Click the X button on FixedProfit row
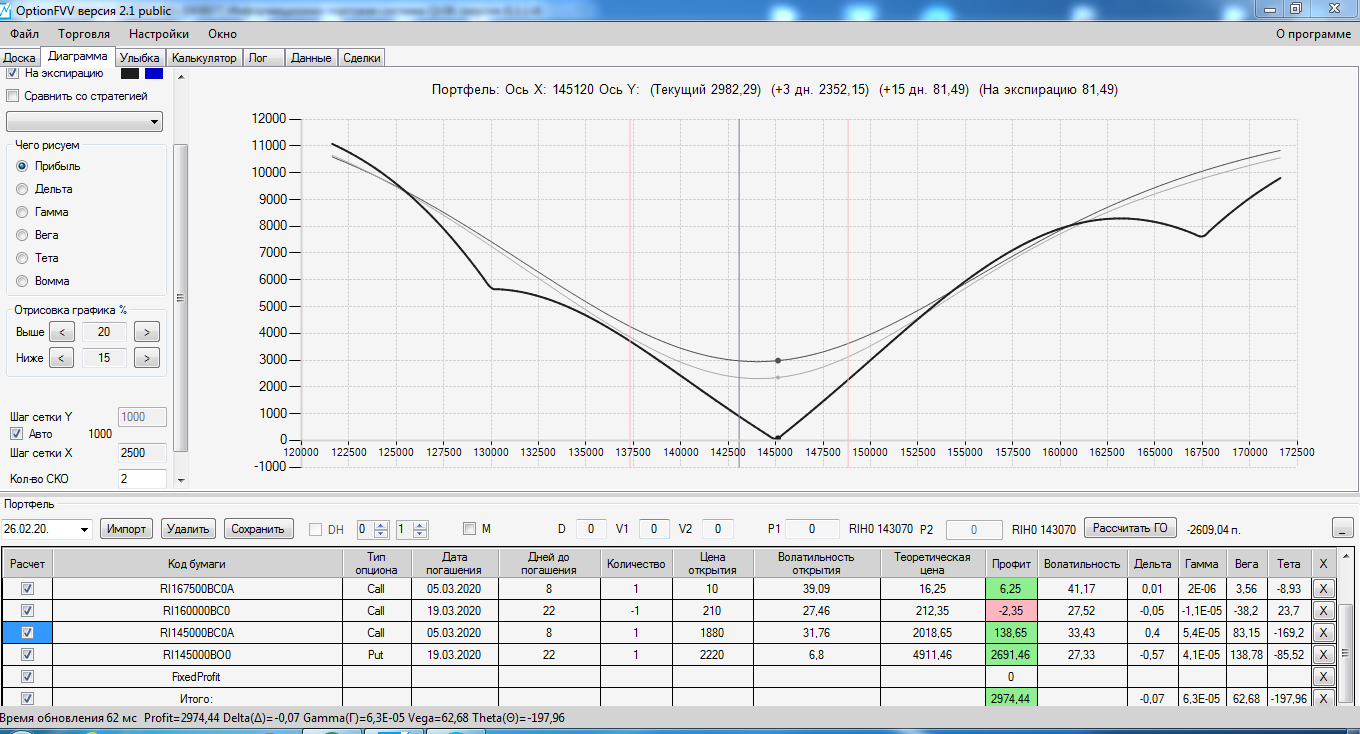 pyautogui.click(x=1323, y=677)
